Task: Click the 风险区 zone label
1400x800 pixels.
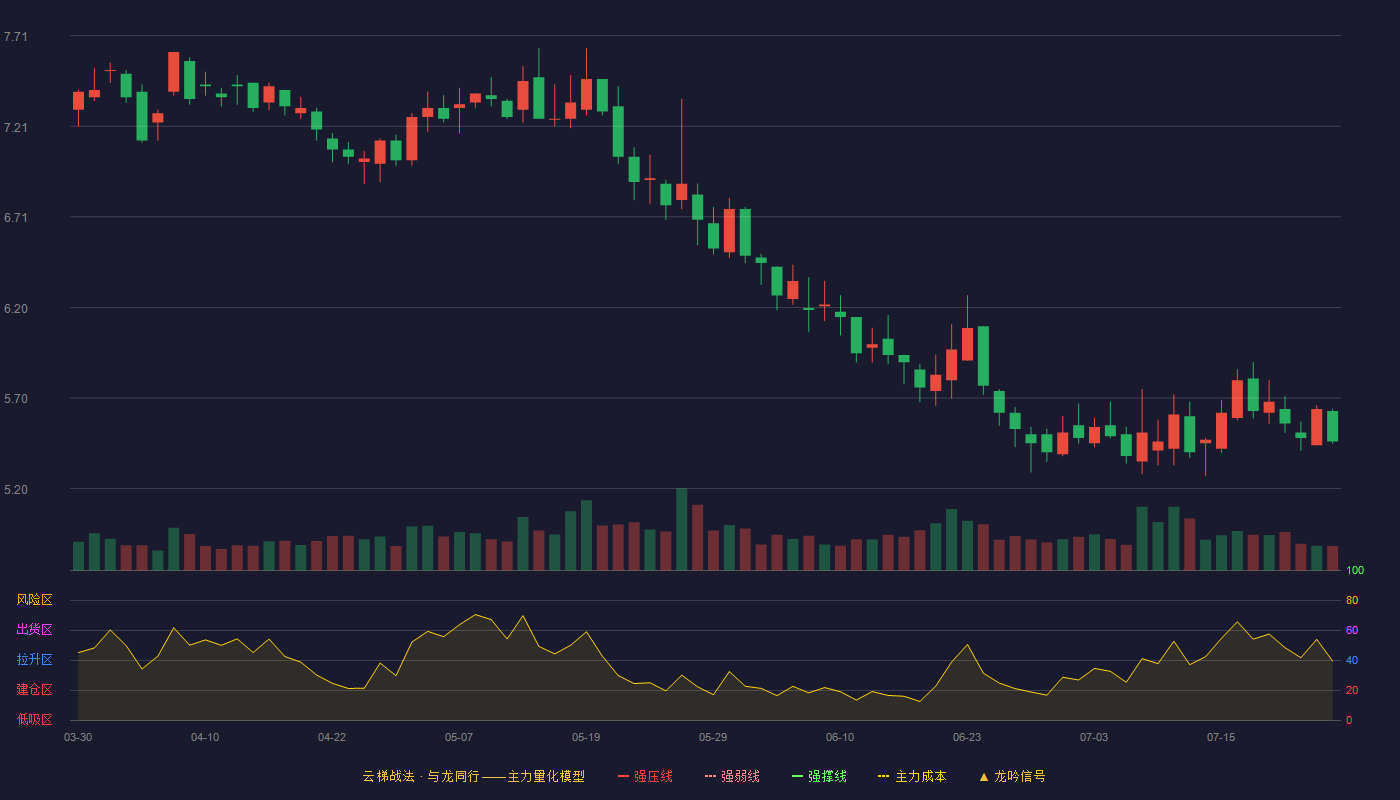Action: coord(34,600)
